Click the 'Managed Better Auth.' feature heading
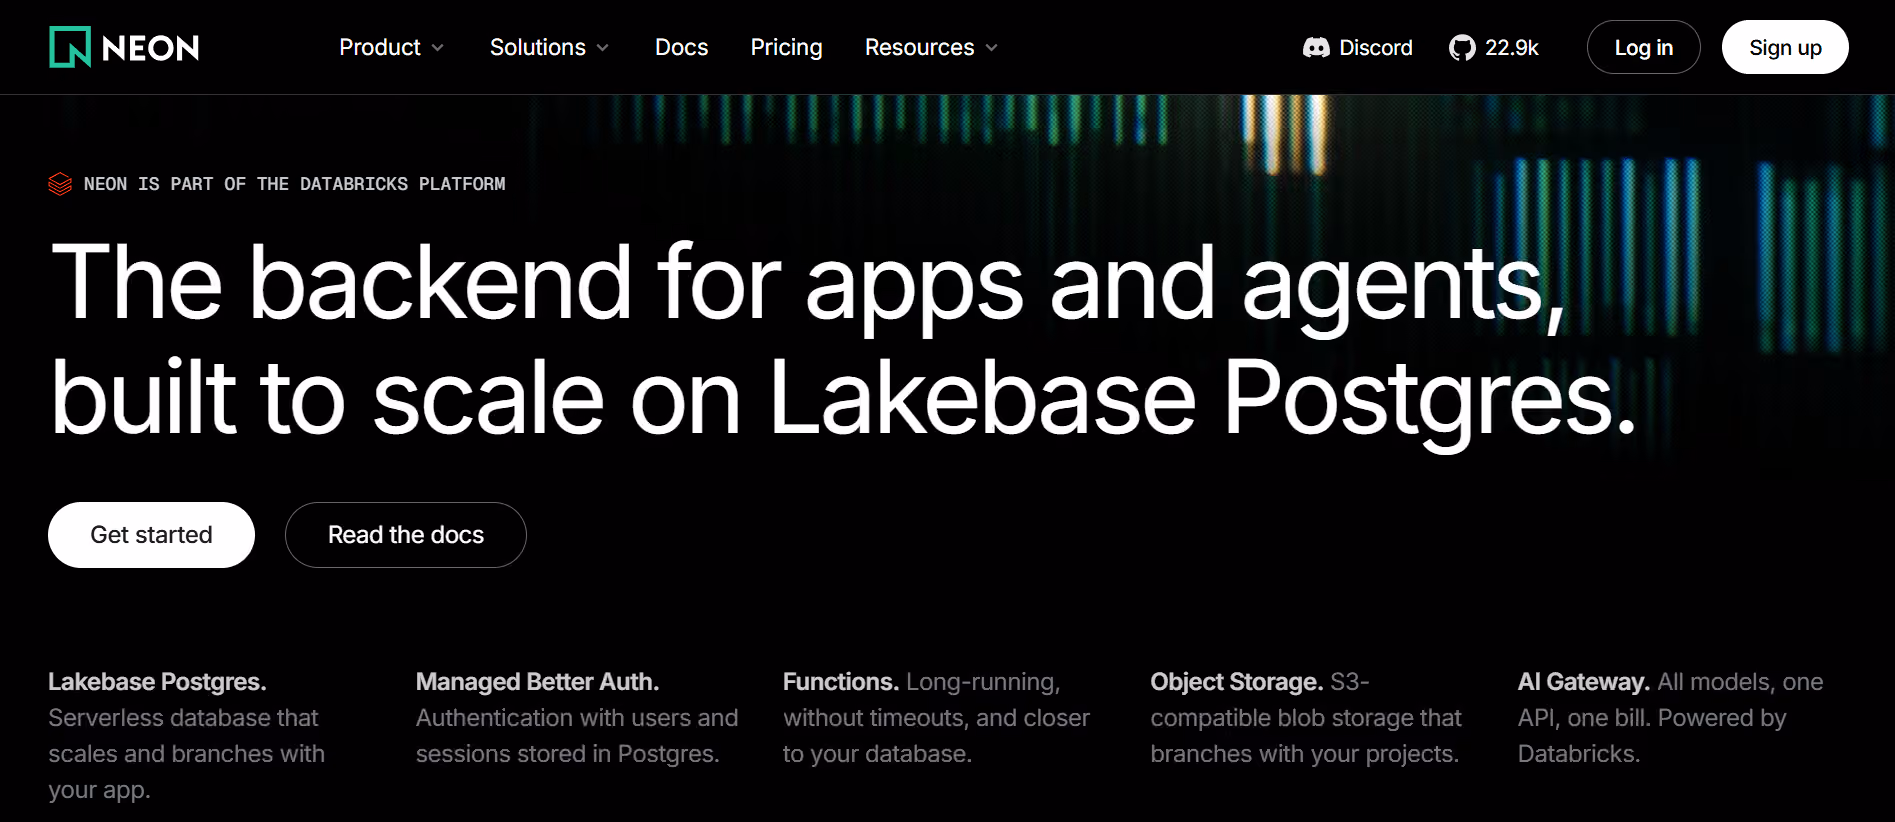The height and width of the screenshot is (822, 1895). (537, 682)
